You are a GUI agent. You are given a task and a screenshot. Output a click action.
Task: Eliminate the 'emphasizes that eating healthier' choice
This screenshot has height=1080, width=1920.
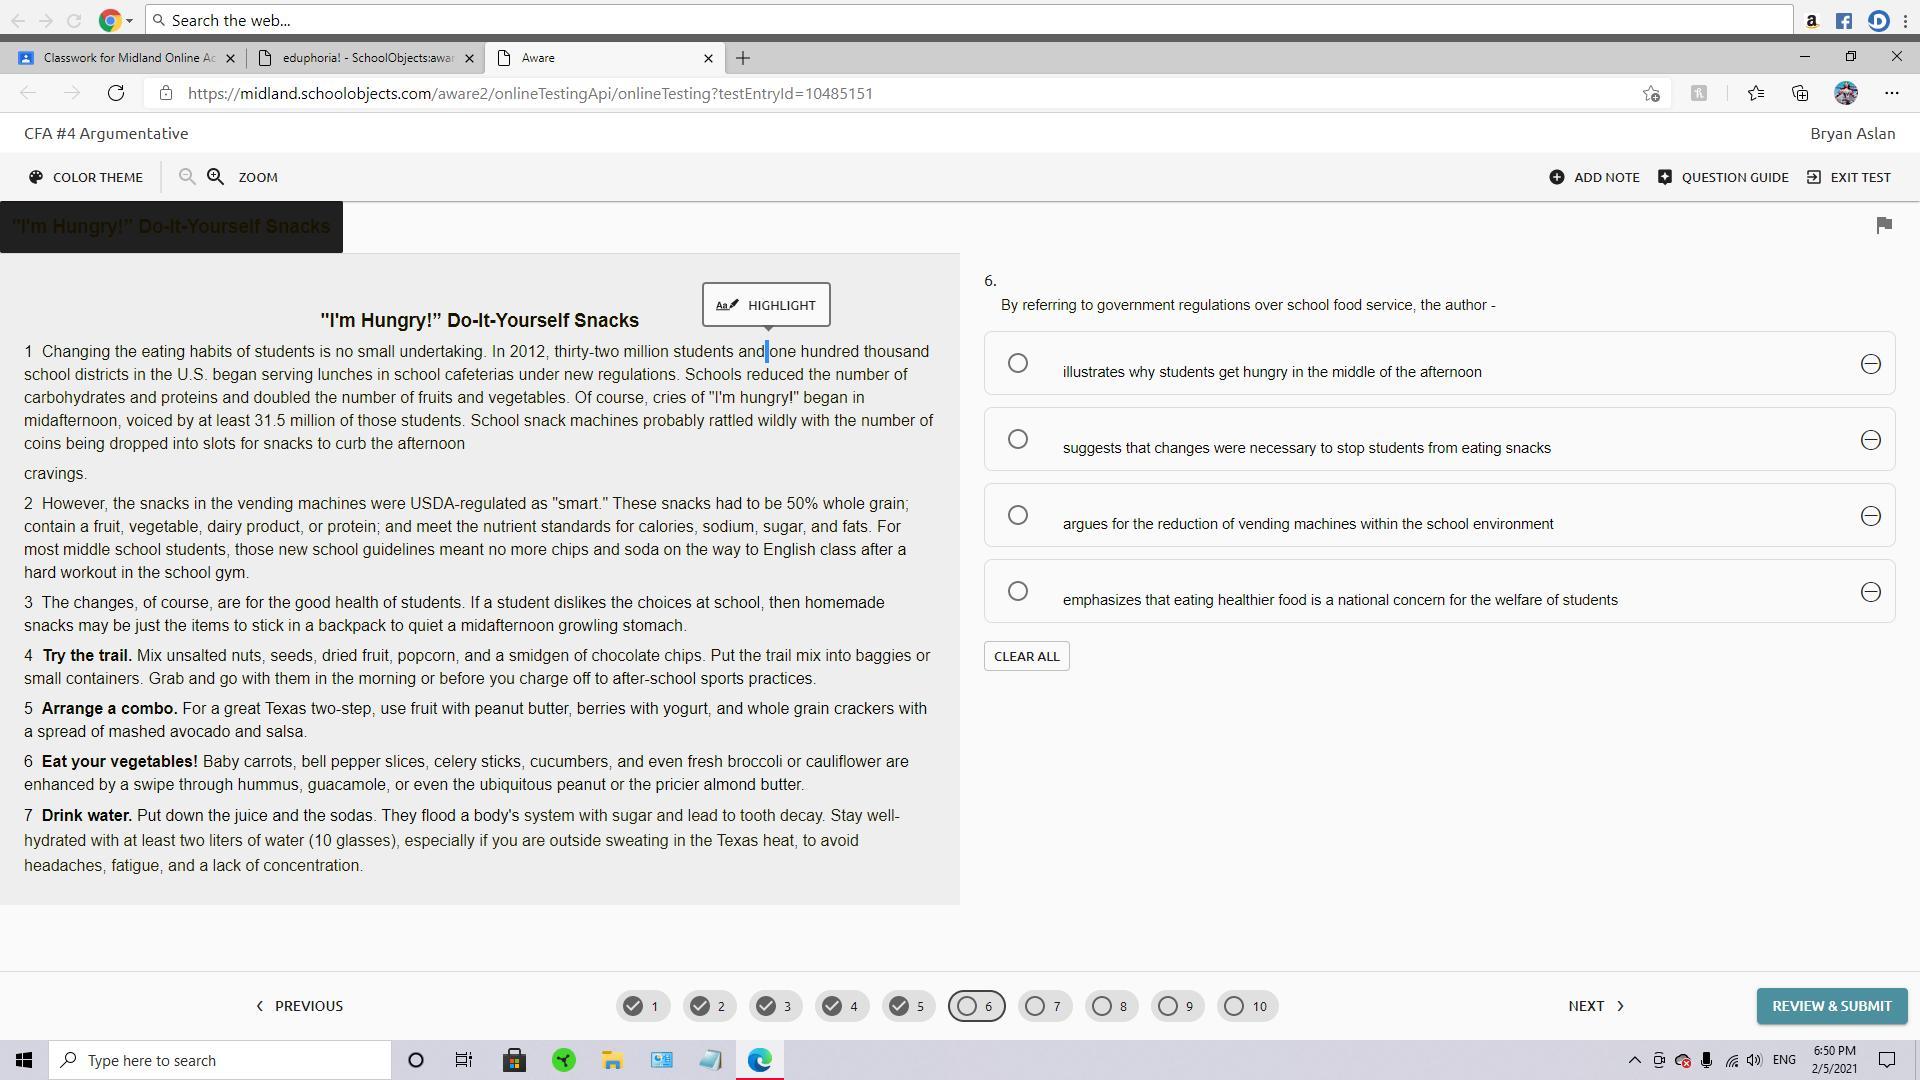1870,592
